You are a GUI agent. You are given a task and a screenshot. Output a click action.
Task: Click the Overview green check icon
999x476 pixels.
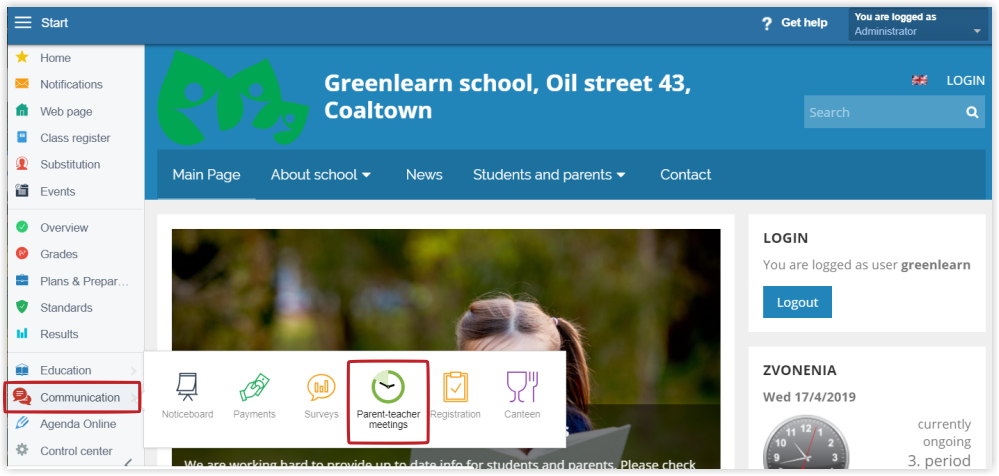[x=22, y=227]
